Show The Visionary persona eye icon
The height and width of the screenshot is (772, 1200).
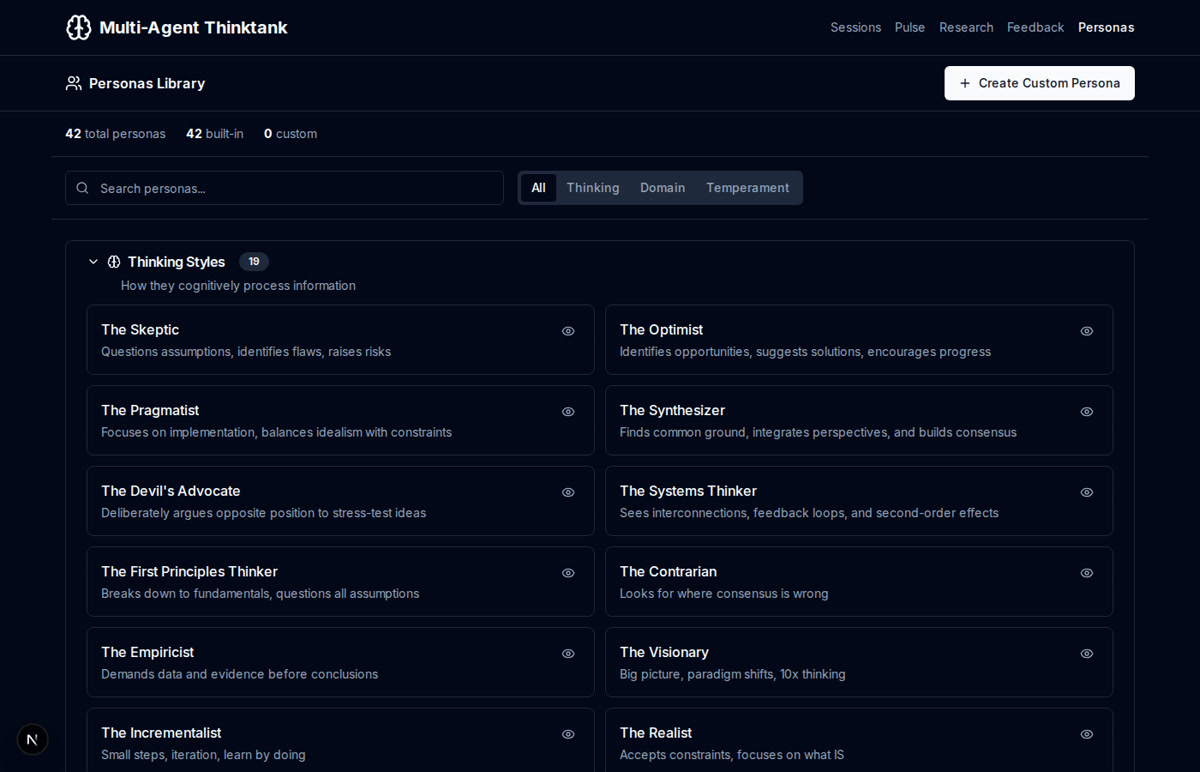point(1086,654)
